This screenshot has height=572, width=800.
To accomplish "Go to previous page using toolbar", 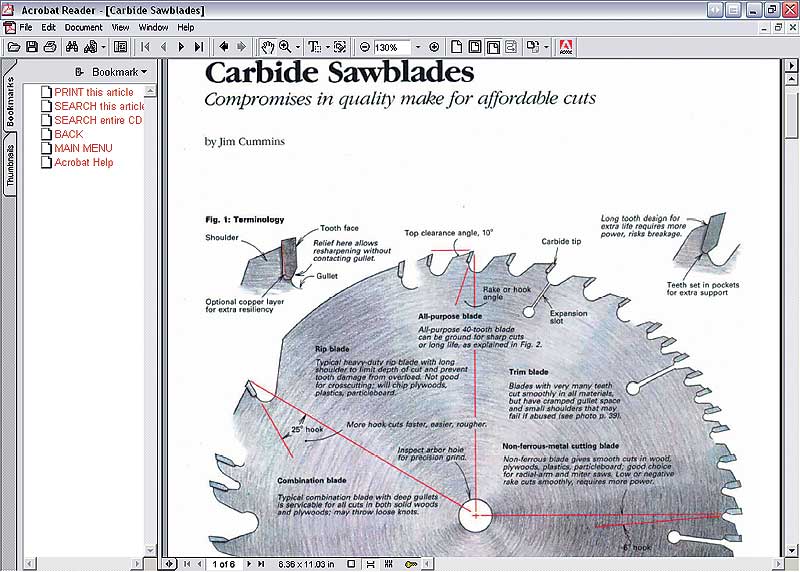I will point(163,47).
